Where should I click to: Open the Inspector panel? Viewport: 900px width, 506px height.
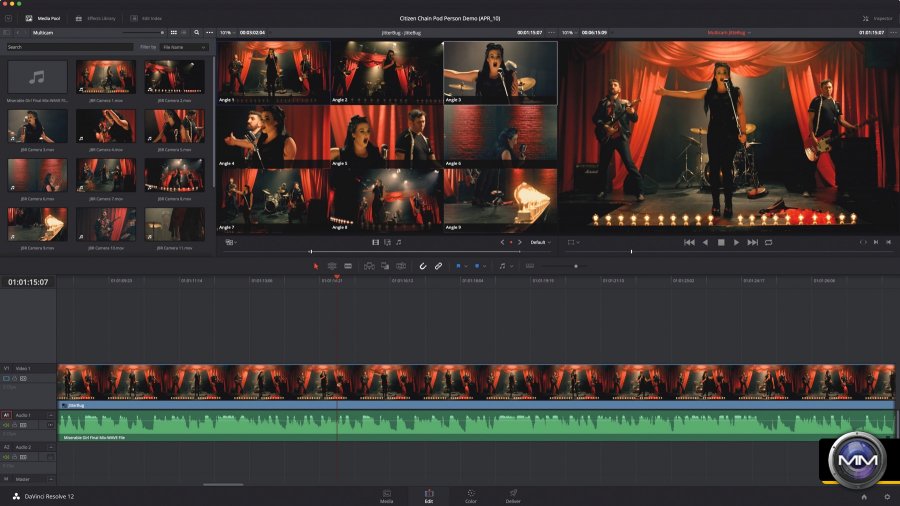pos(878,18)
